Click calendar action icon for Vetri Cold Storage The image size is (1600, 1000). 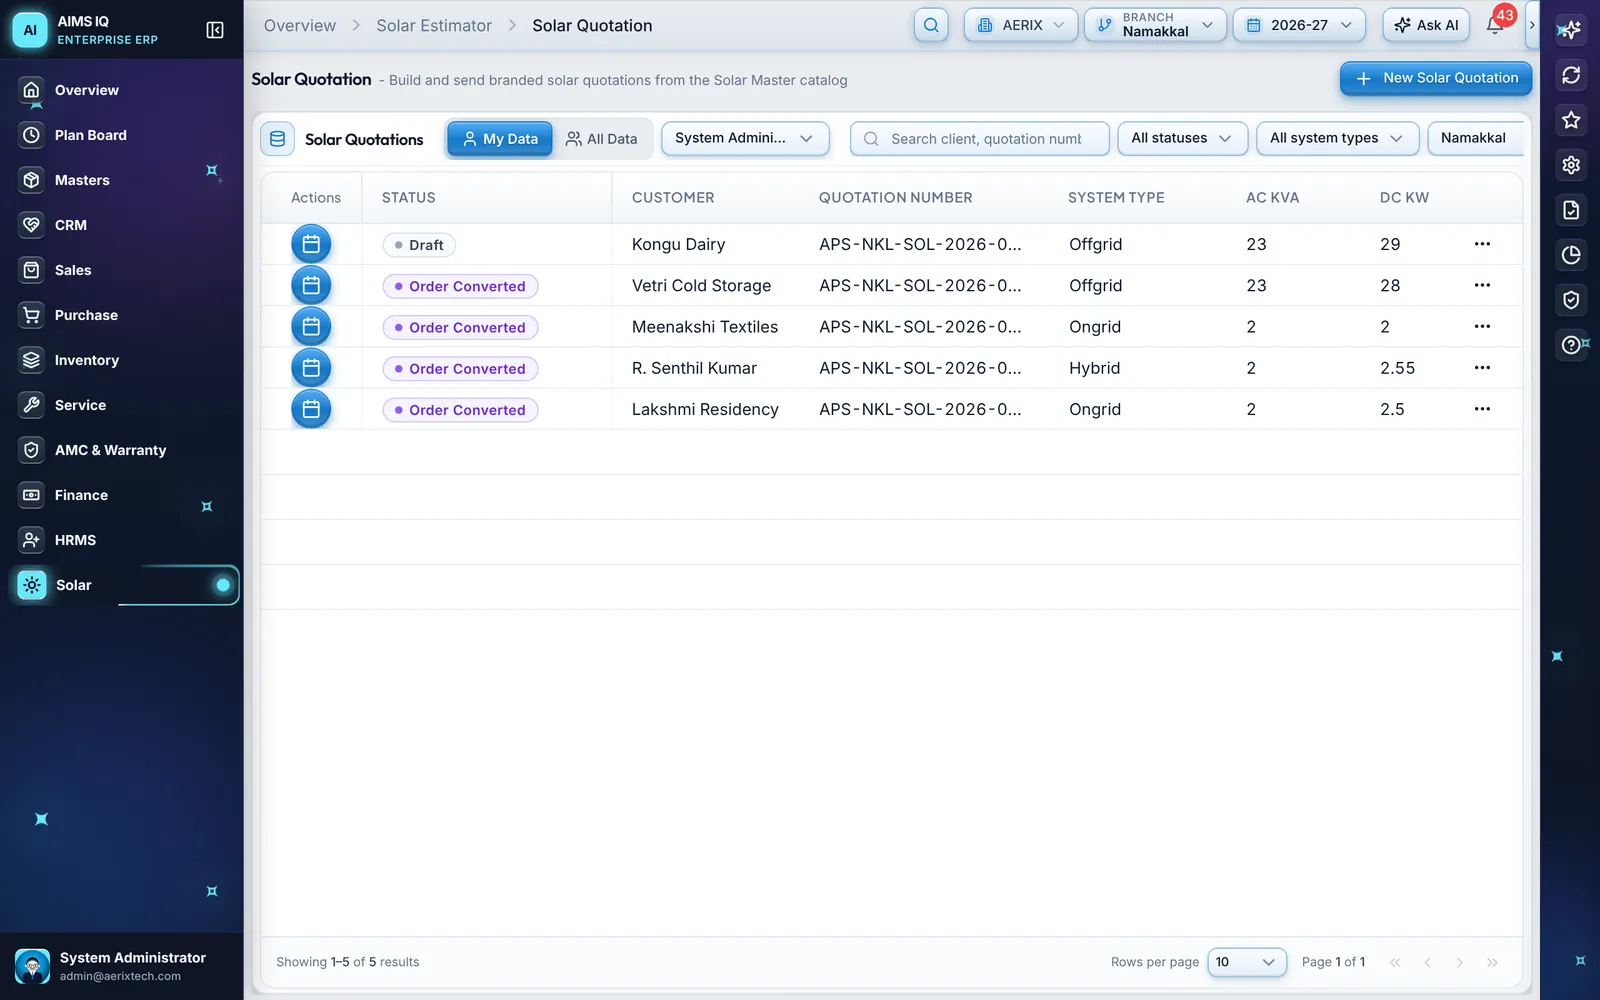click(311, 285)
